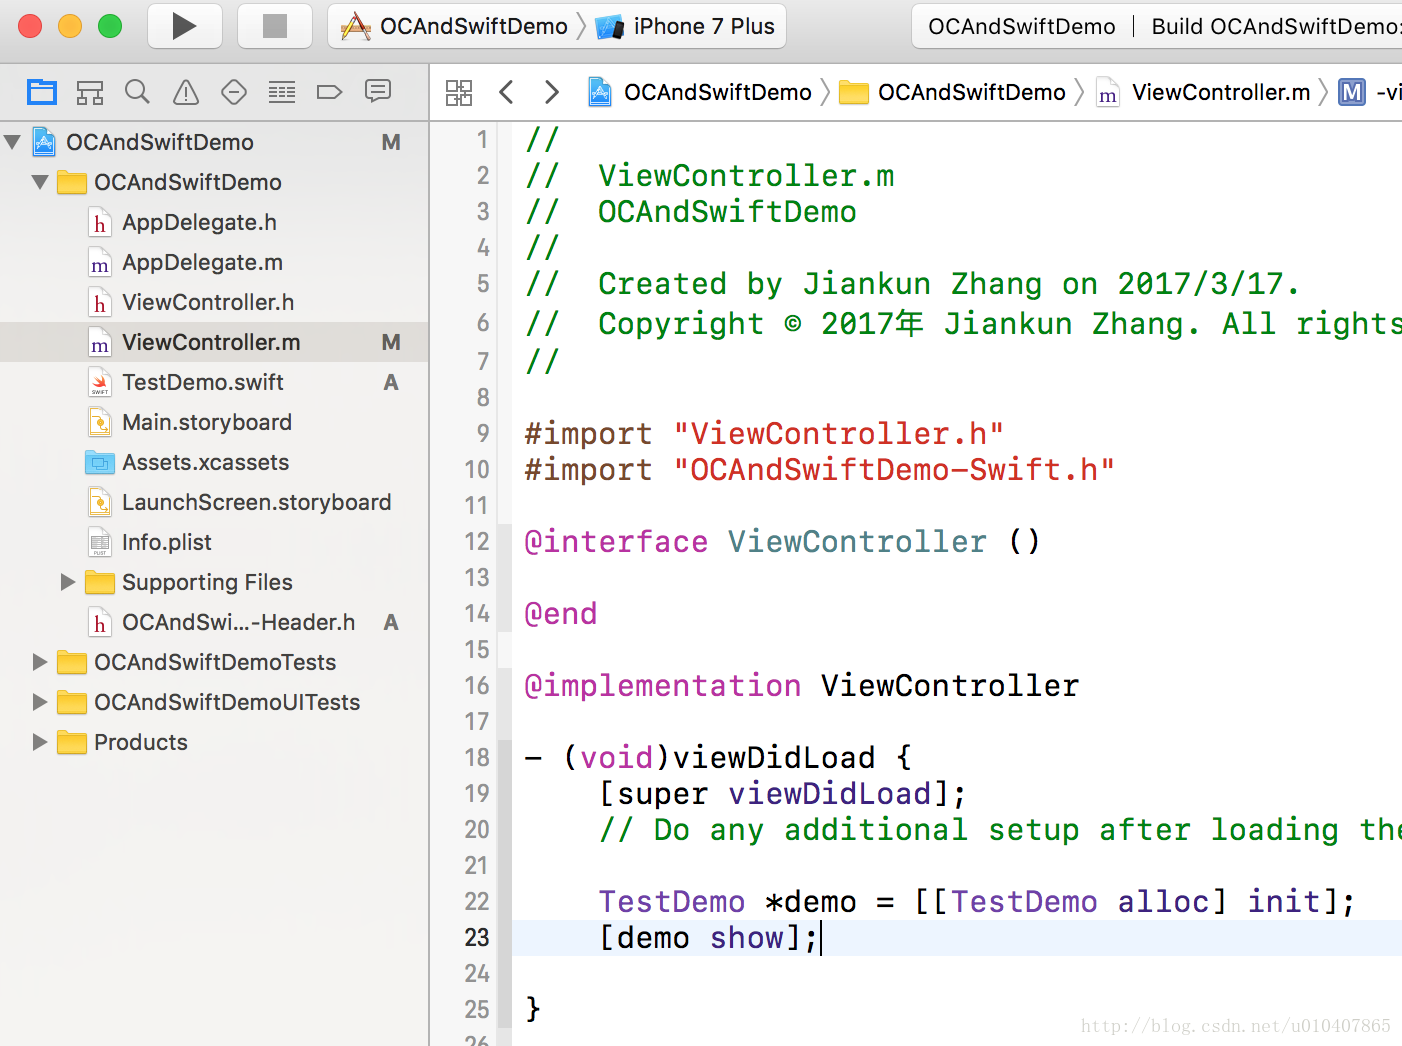Screen dimensions: 1402x1046
Task: Click the red window close button
Action: coord(30,26)
